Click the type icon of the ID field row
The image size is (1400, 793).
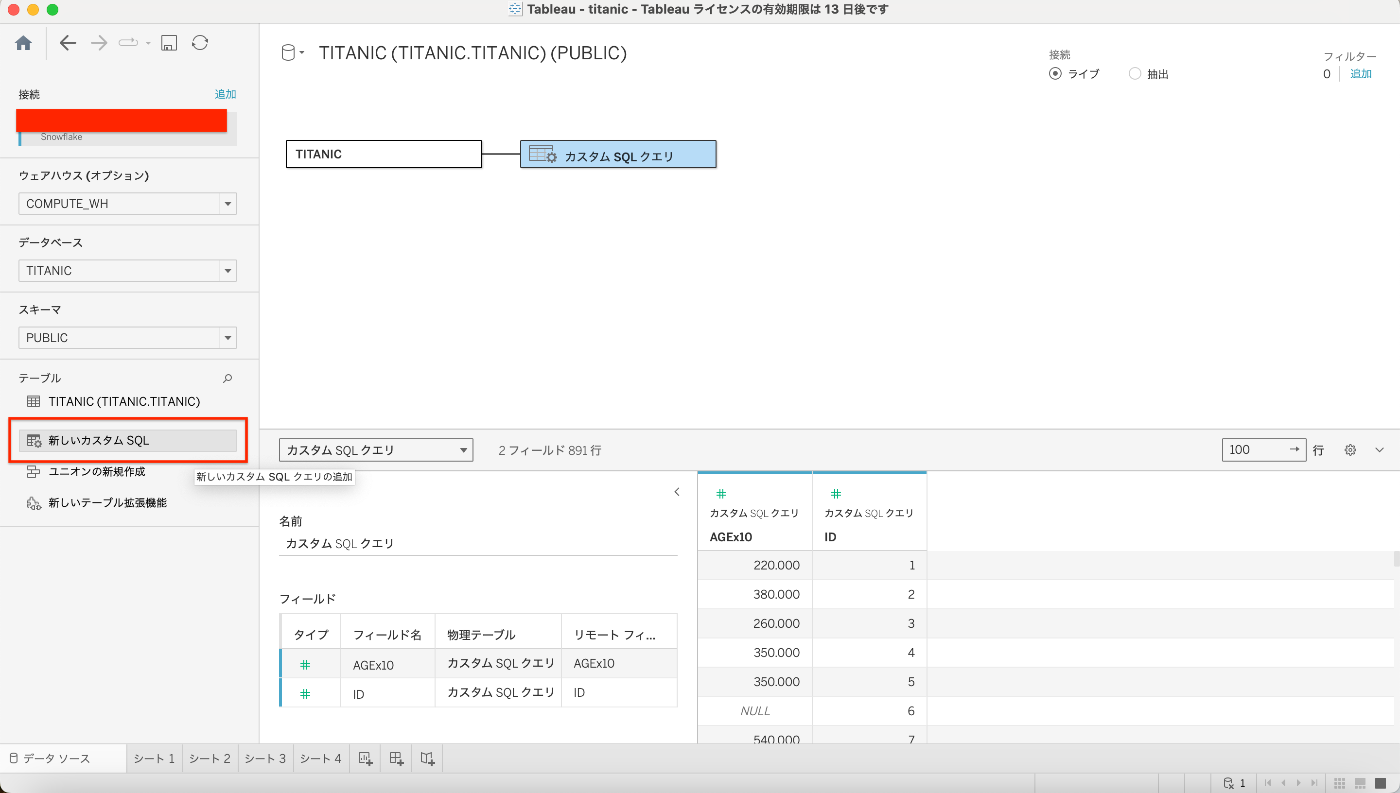click(x=306, y=693)
